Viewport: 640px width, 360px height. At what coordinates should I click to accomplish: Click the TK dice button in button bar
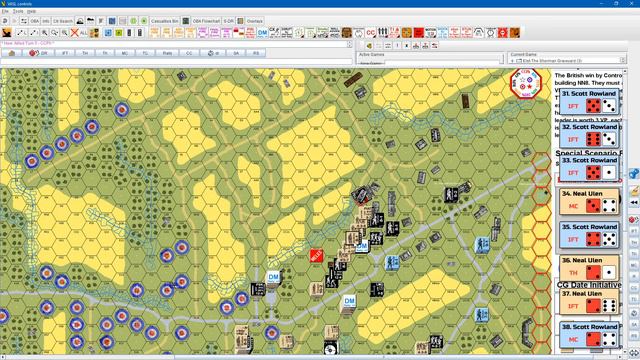tap(105, 53)
